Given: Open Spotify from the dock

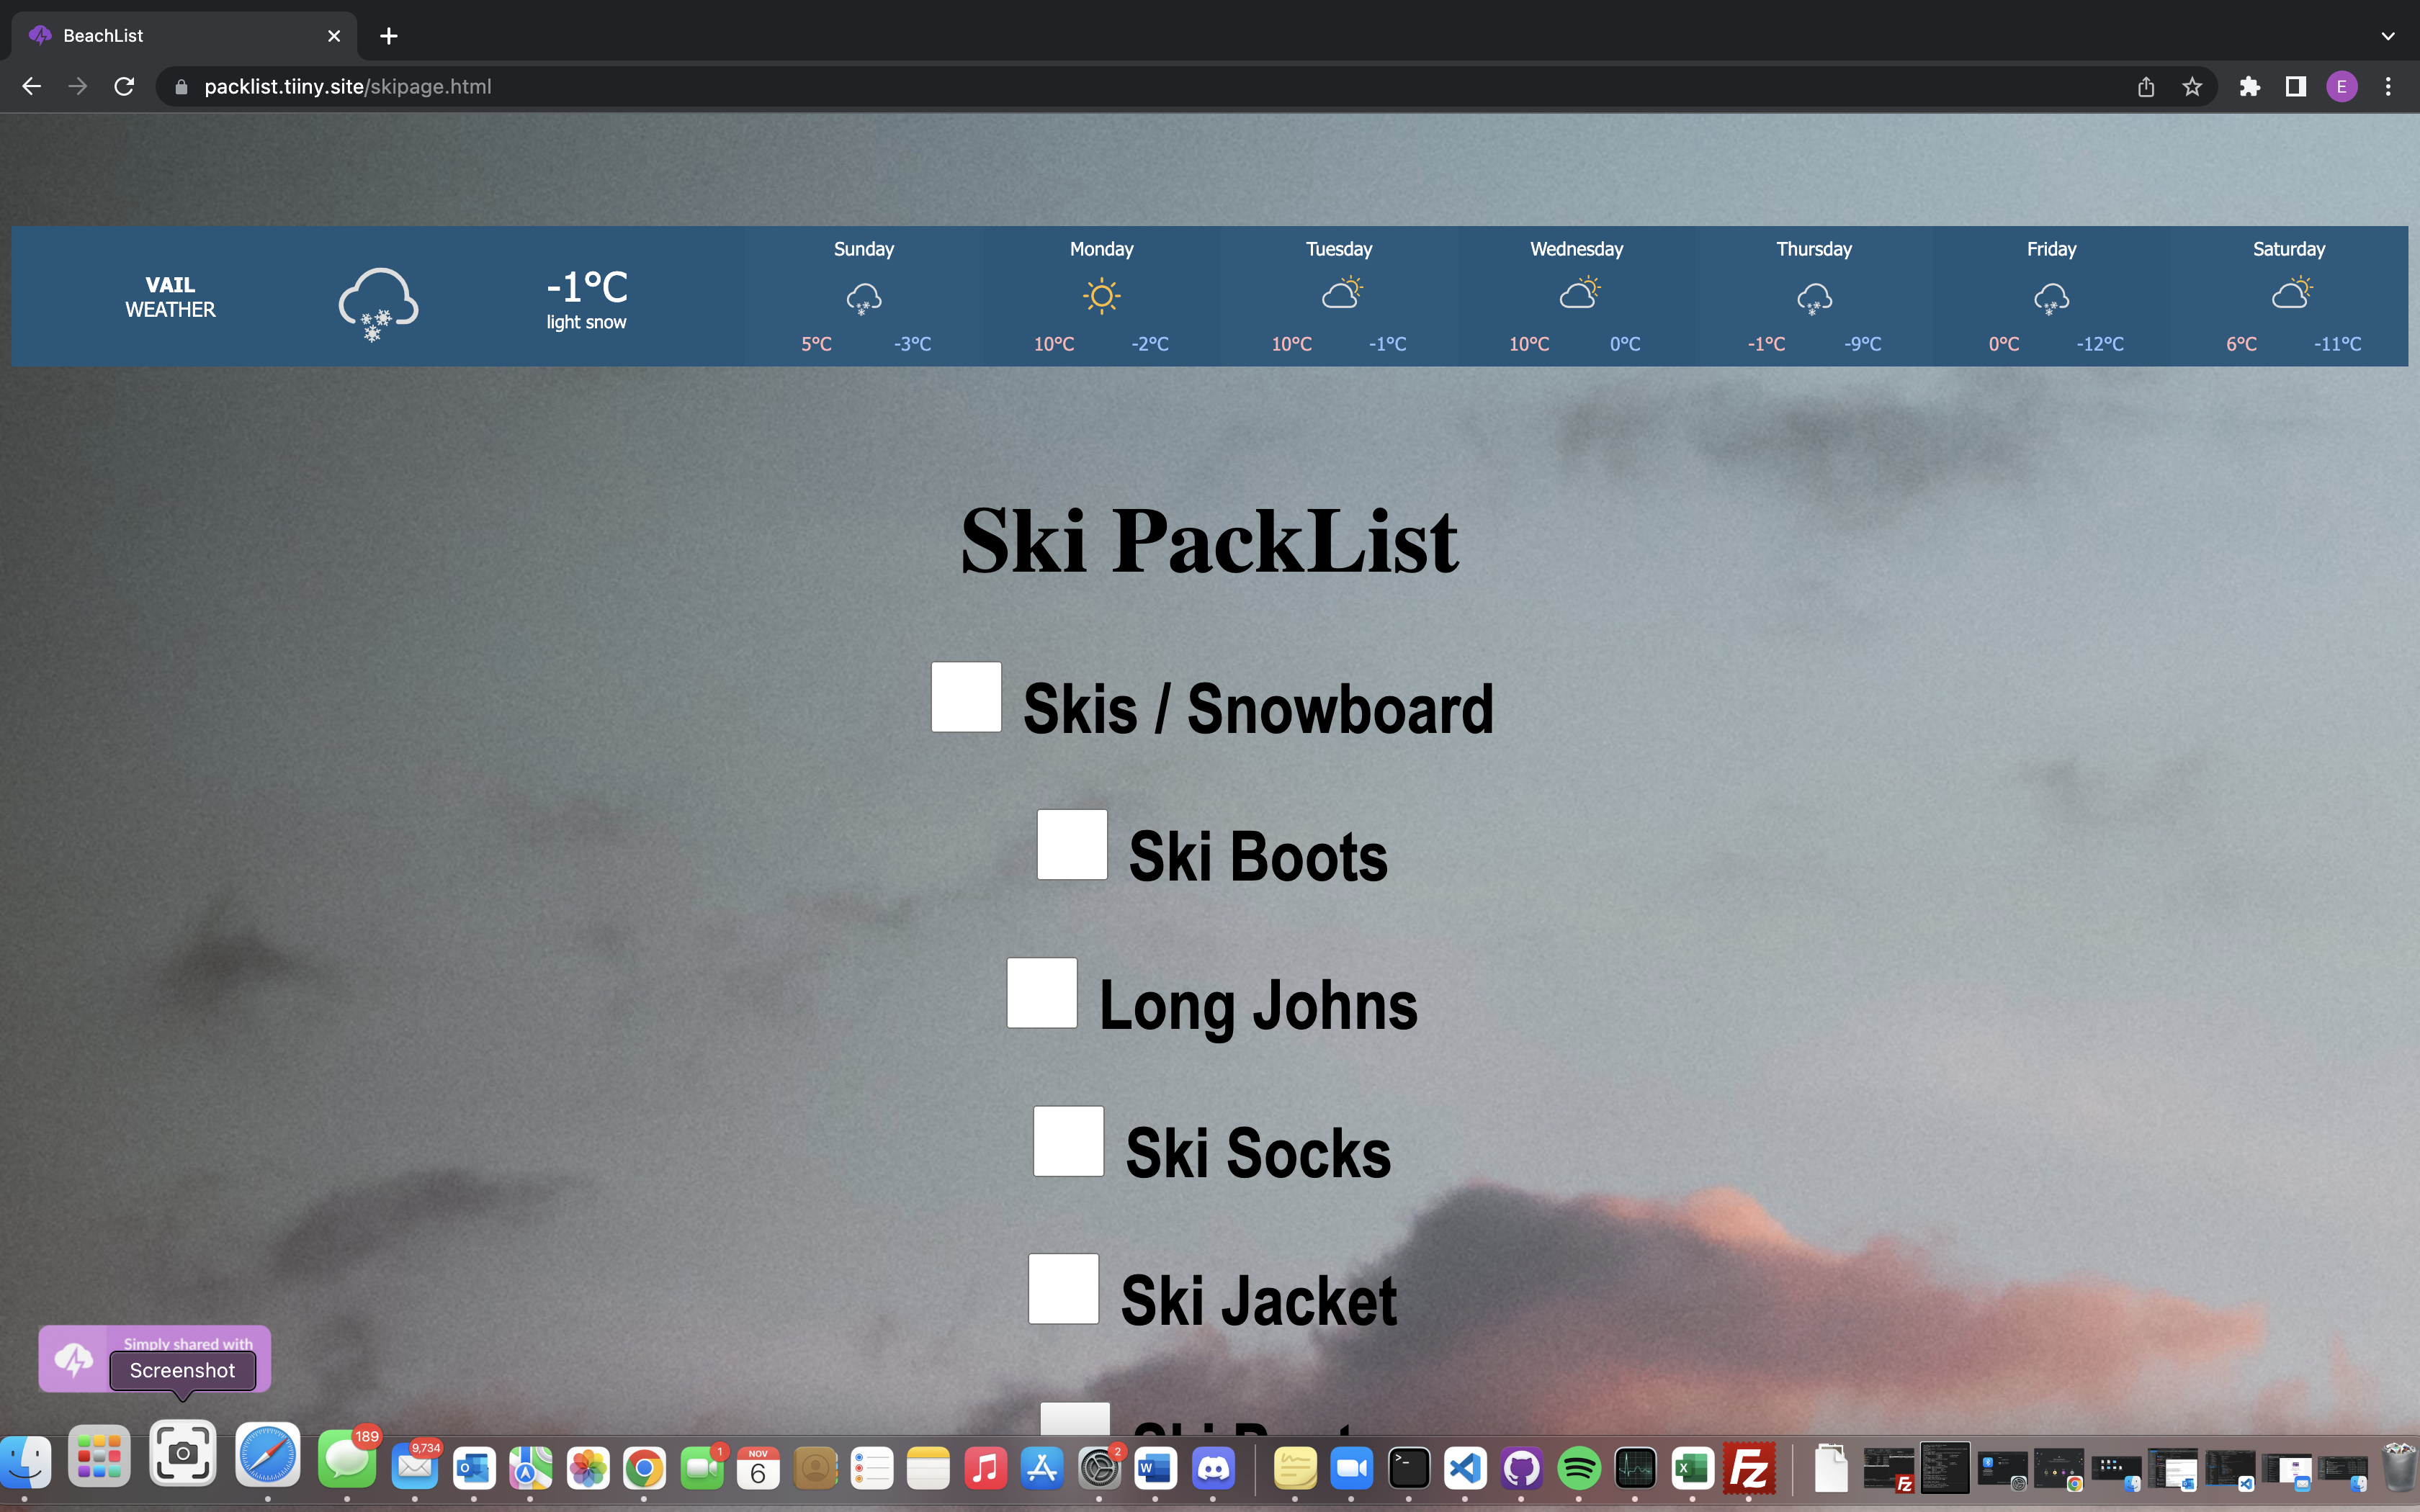Looking at the screenshot, I should point(1579,1469).
